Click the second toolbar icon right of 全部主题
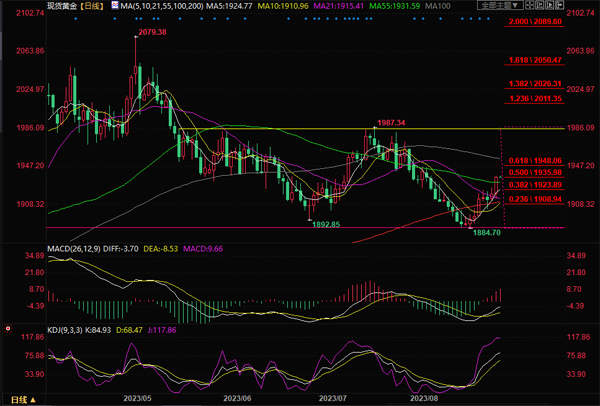 [x=538, y=6]
